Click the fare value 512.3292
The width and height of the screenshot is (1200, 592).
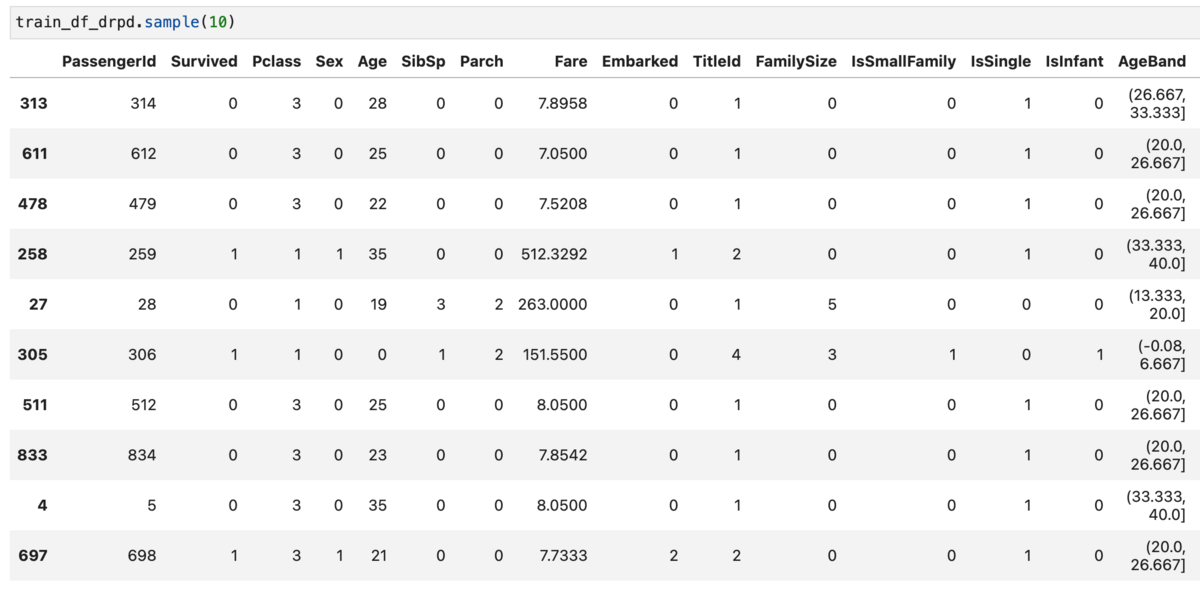(554, 254)
